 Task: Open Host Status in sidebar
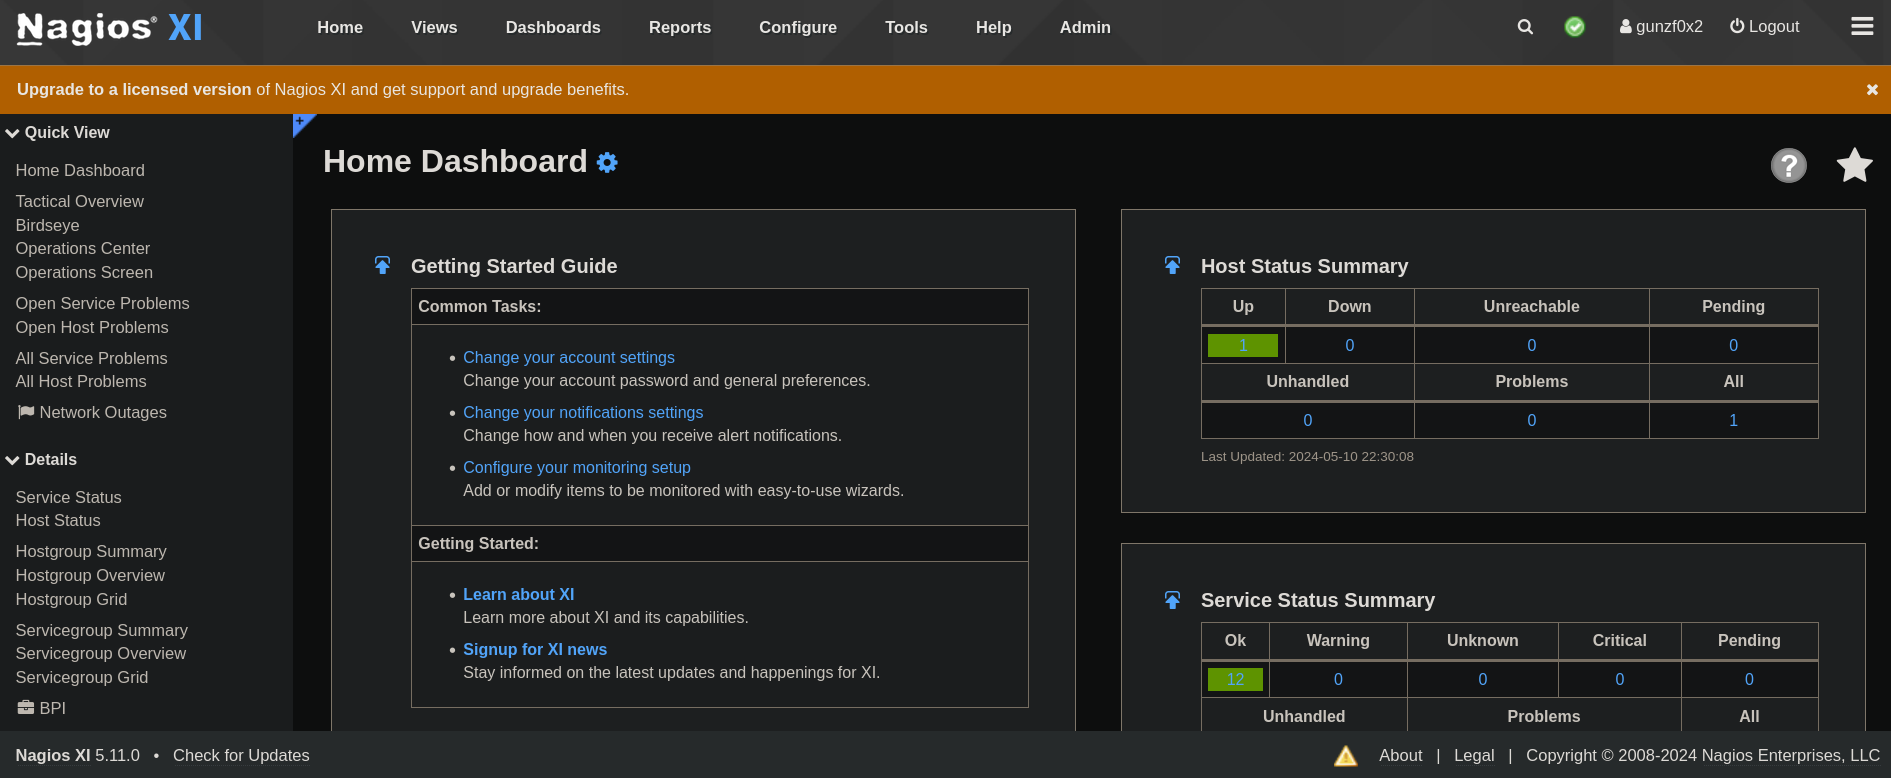coord(58,520)
